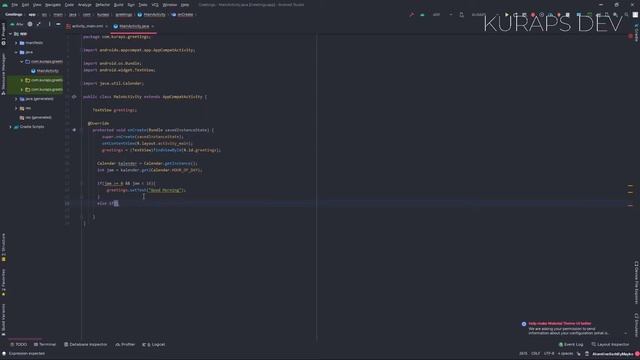
Task: Close the MainActivity.java tab
Action: [x=153, y=26]
